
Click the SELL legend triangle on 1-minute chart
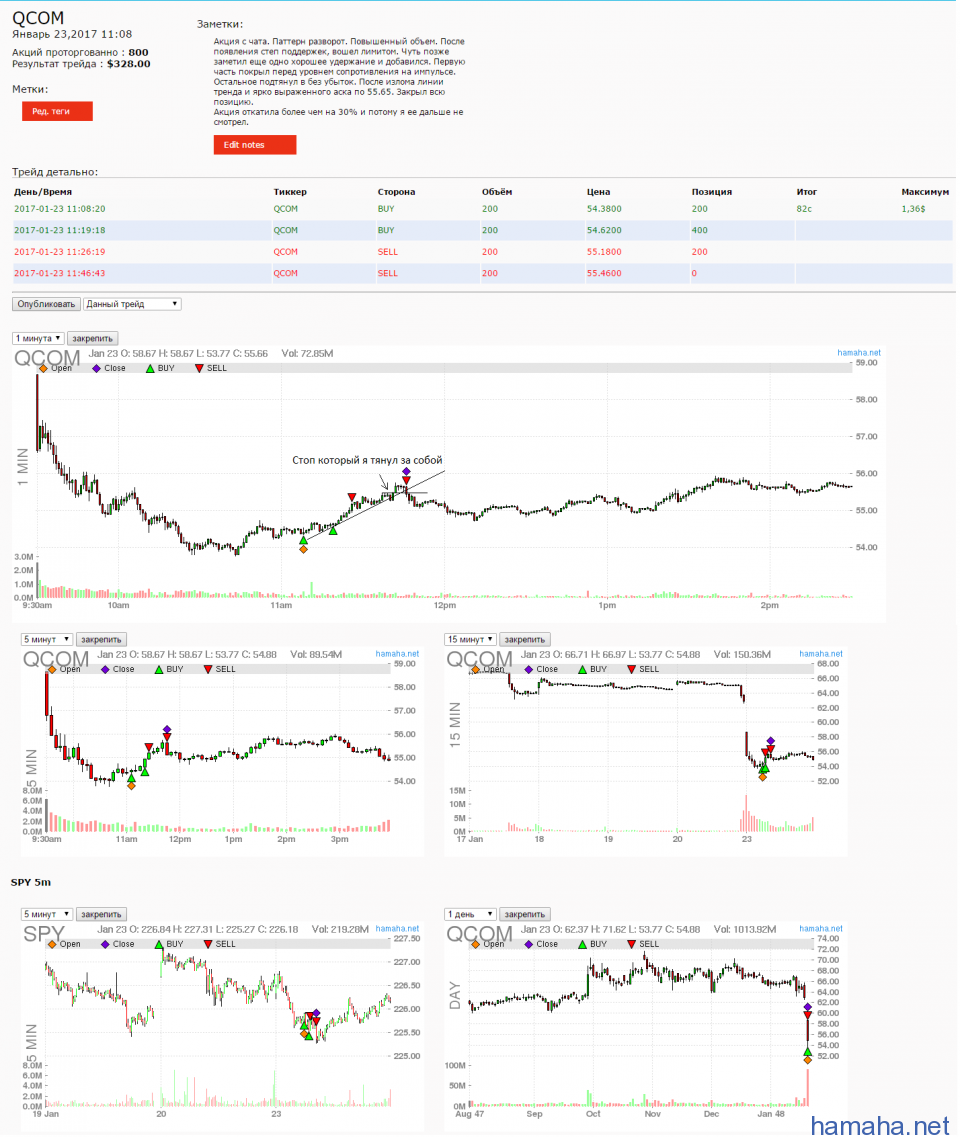(x=199, y=368)
